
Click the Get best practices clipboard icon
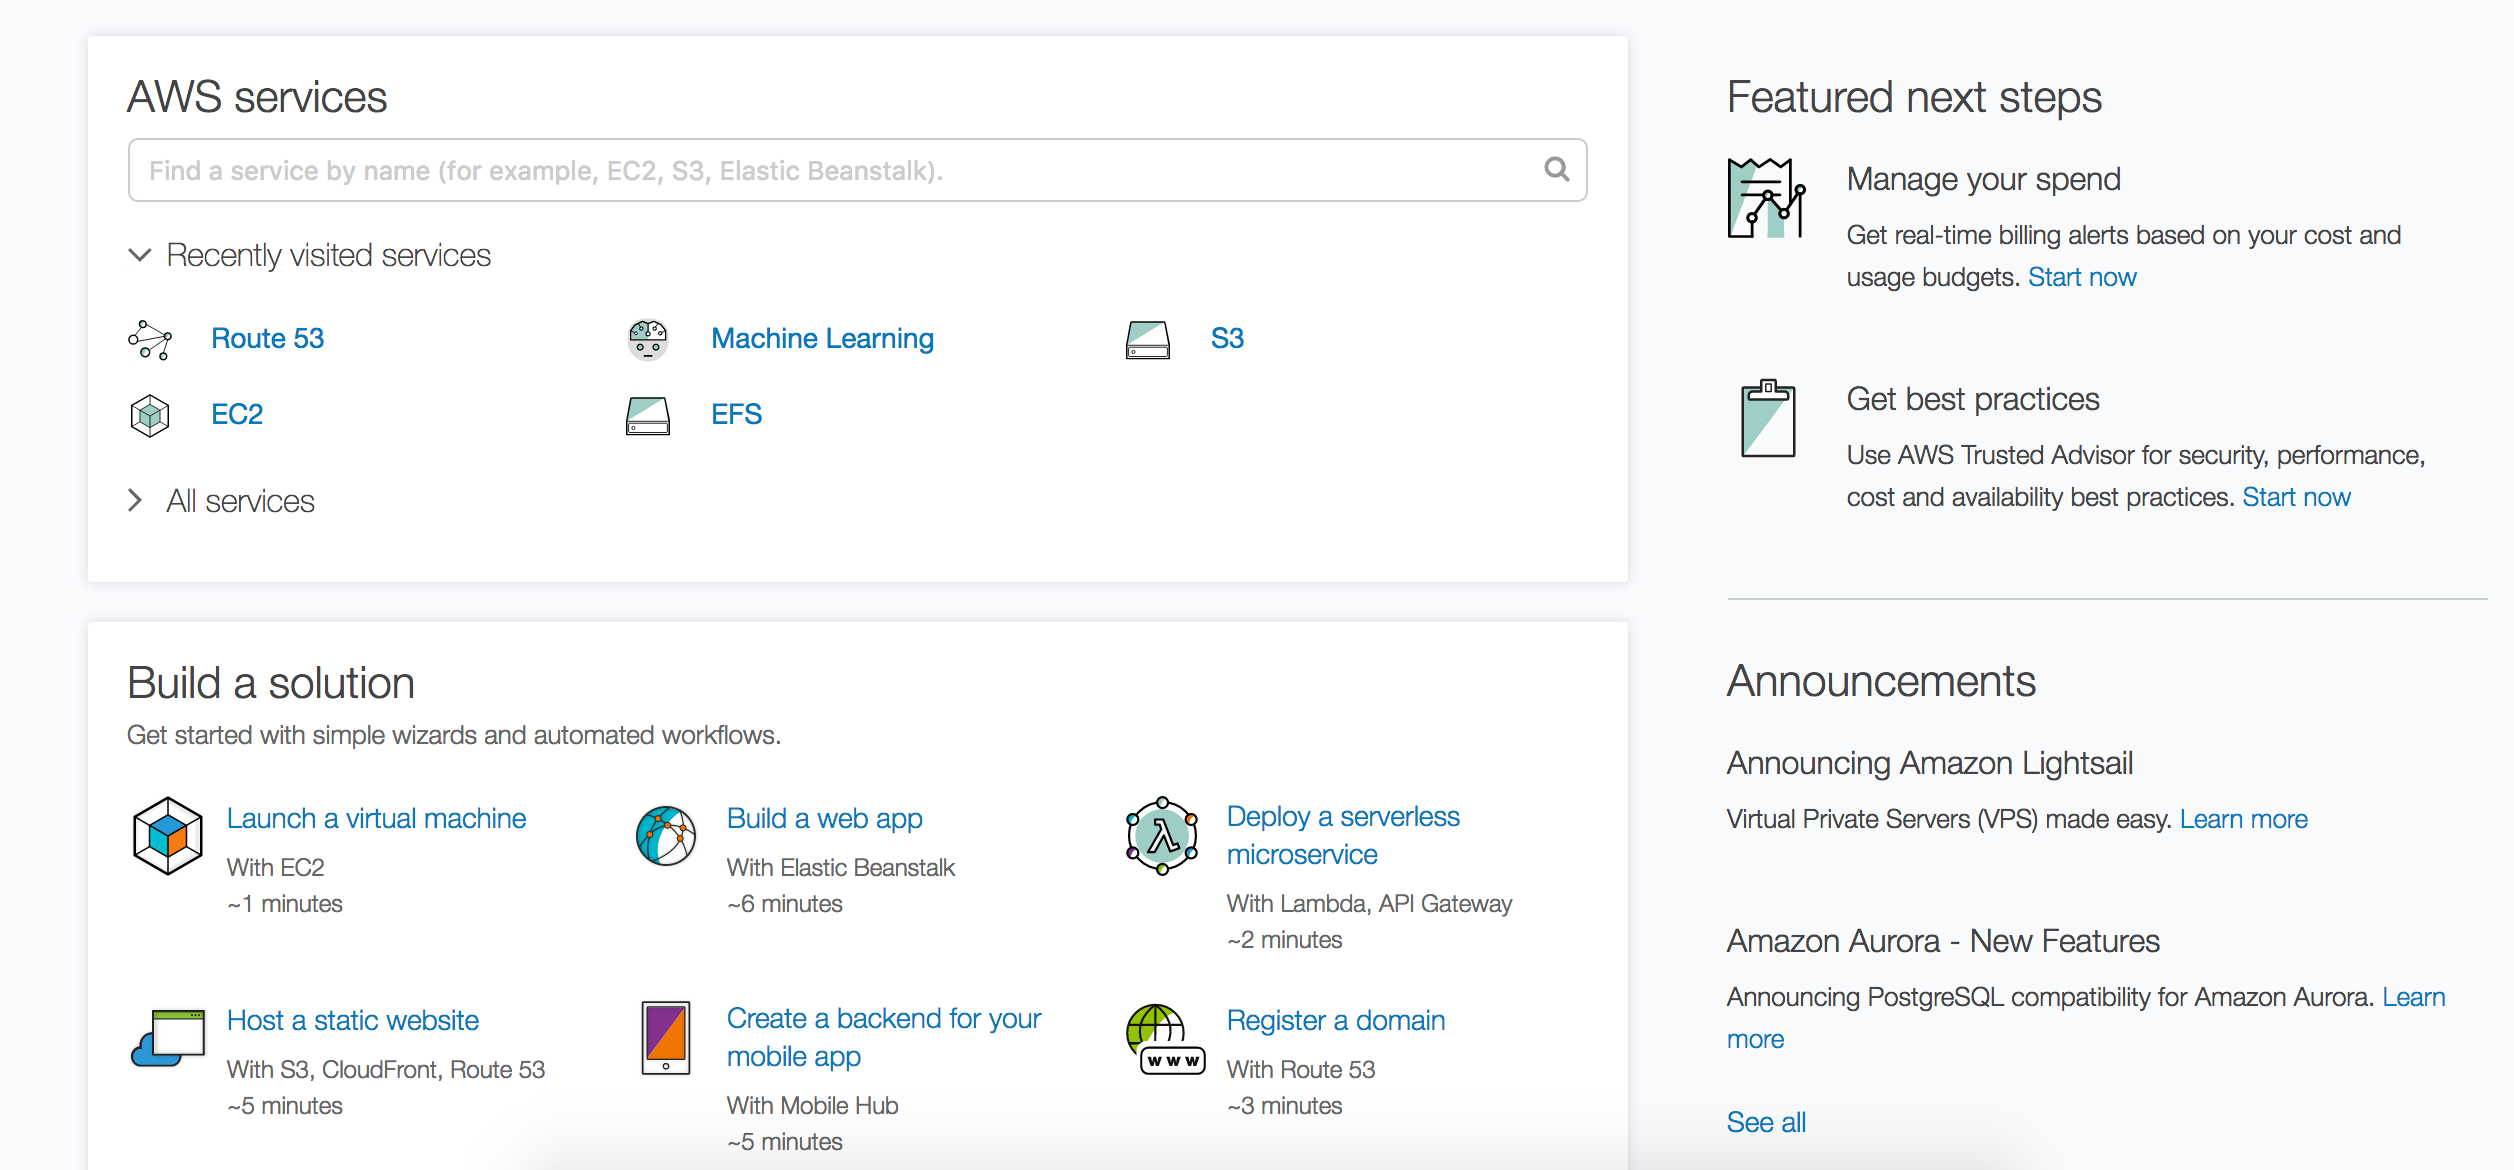click(1768, 418)
